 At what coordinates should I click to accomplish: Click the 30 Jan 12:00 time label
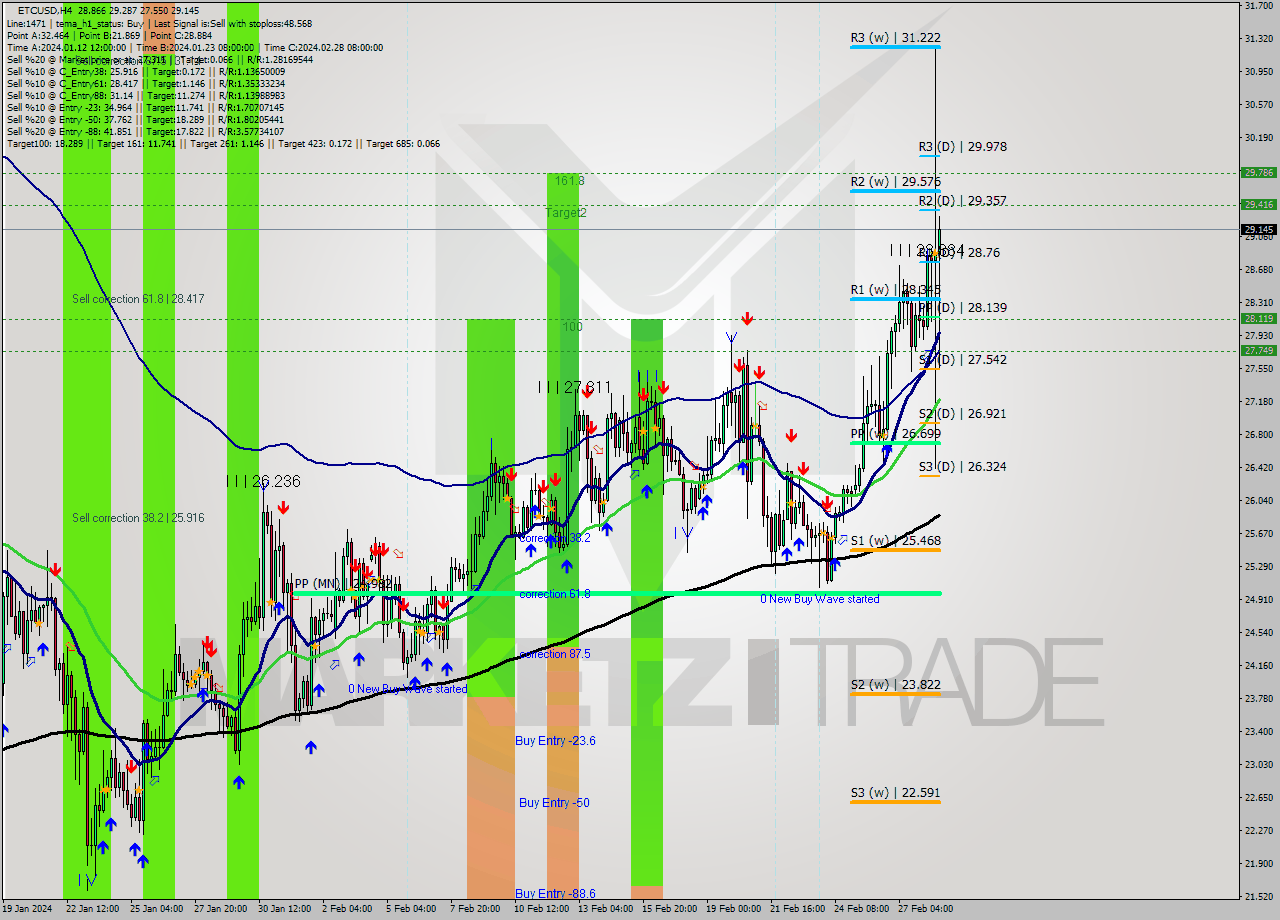tap(285, 909)
